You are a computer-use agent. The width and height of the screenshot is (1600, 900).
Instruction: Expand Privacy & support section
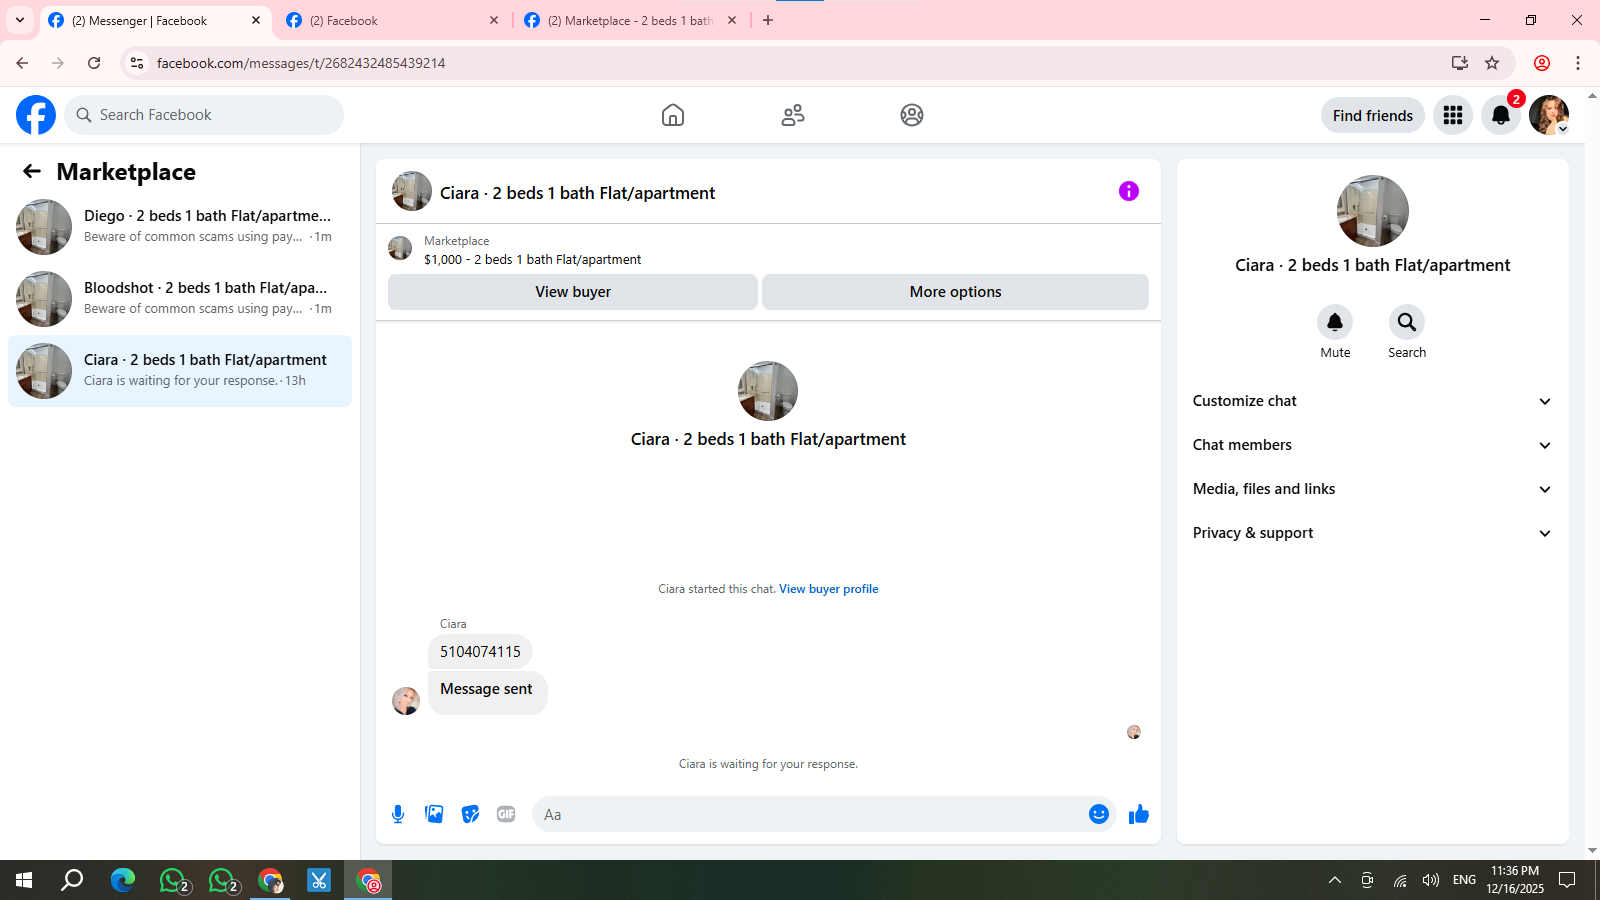point(1373,533)
